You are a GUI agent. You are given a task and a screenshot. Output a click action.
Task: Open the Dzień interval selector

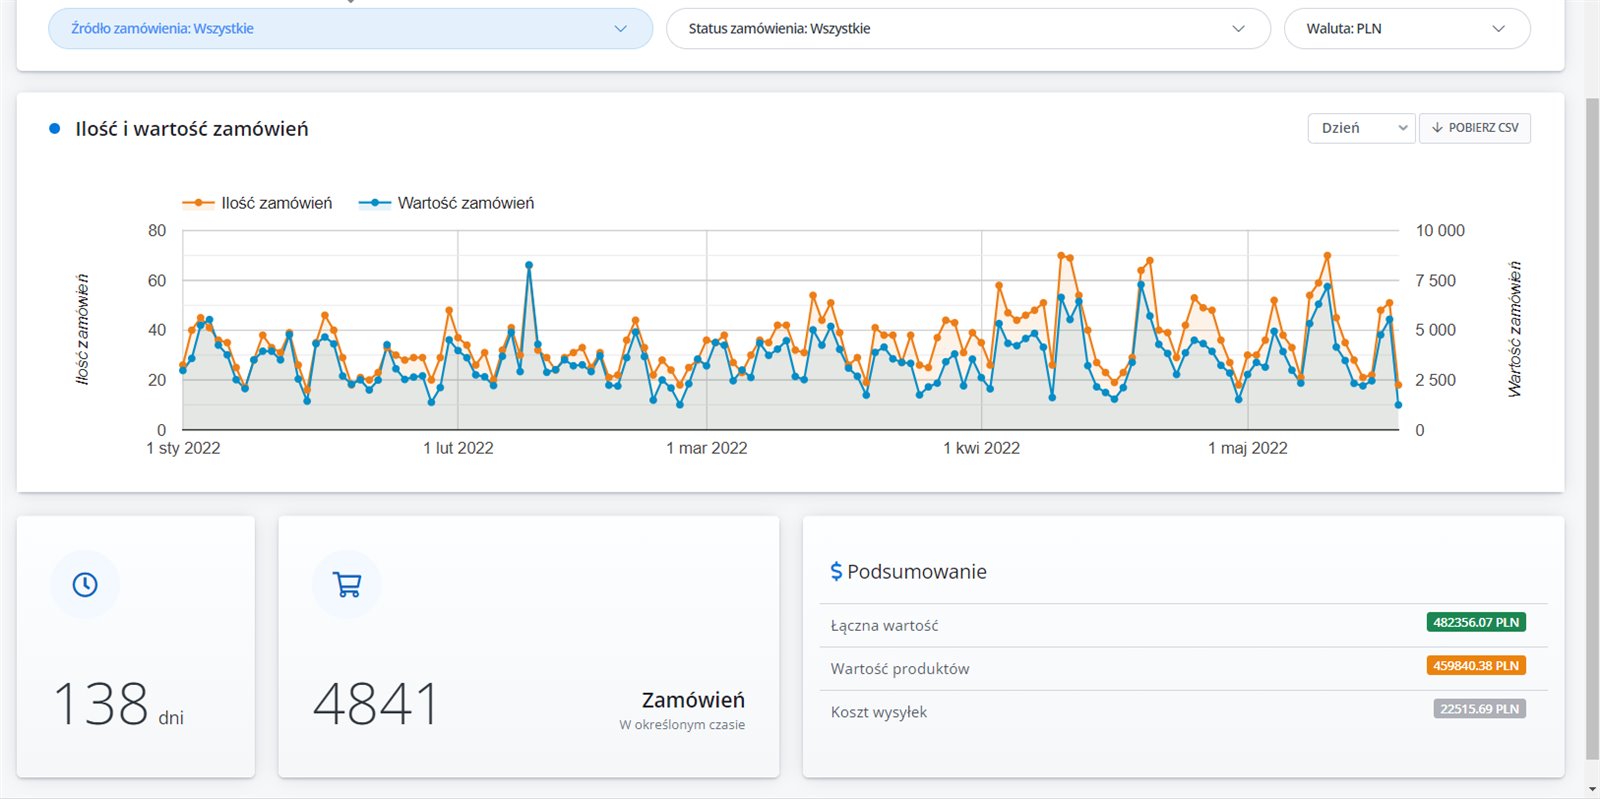[x=1361, y=128]
